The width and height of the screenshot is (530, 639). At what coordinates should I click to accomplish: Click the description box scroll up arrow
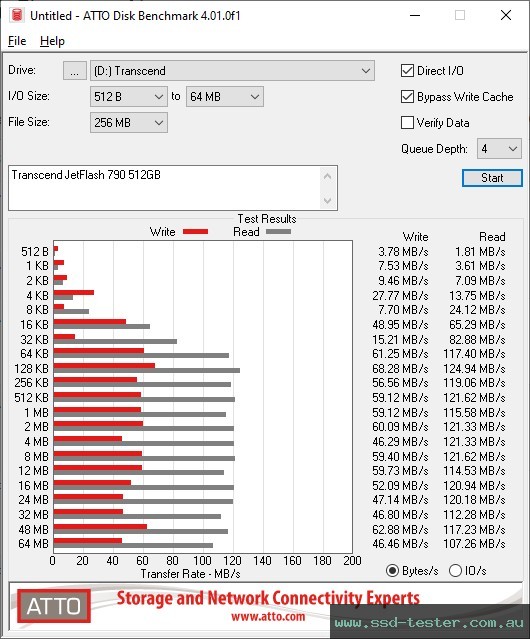pyautogui.click(x=328, y=176)
